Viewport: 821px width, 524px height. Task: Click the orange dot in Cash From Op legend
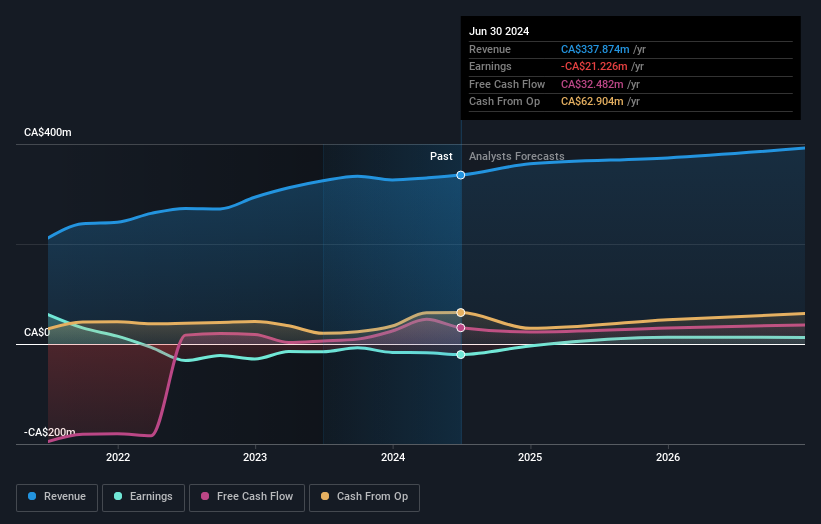point(325,496)
